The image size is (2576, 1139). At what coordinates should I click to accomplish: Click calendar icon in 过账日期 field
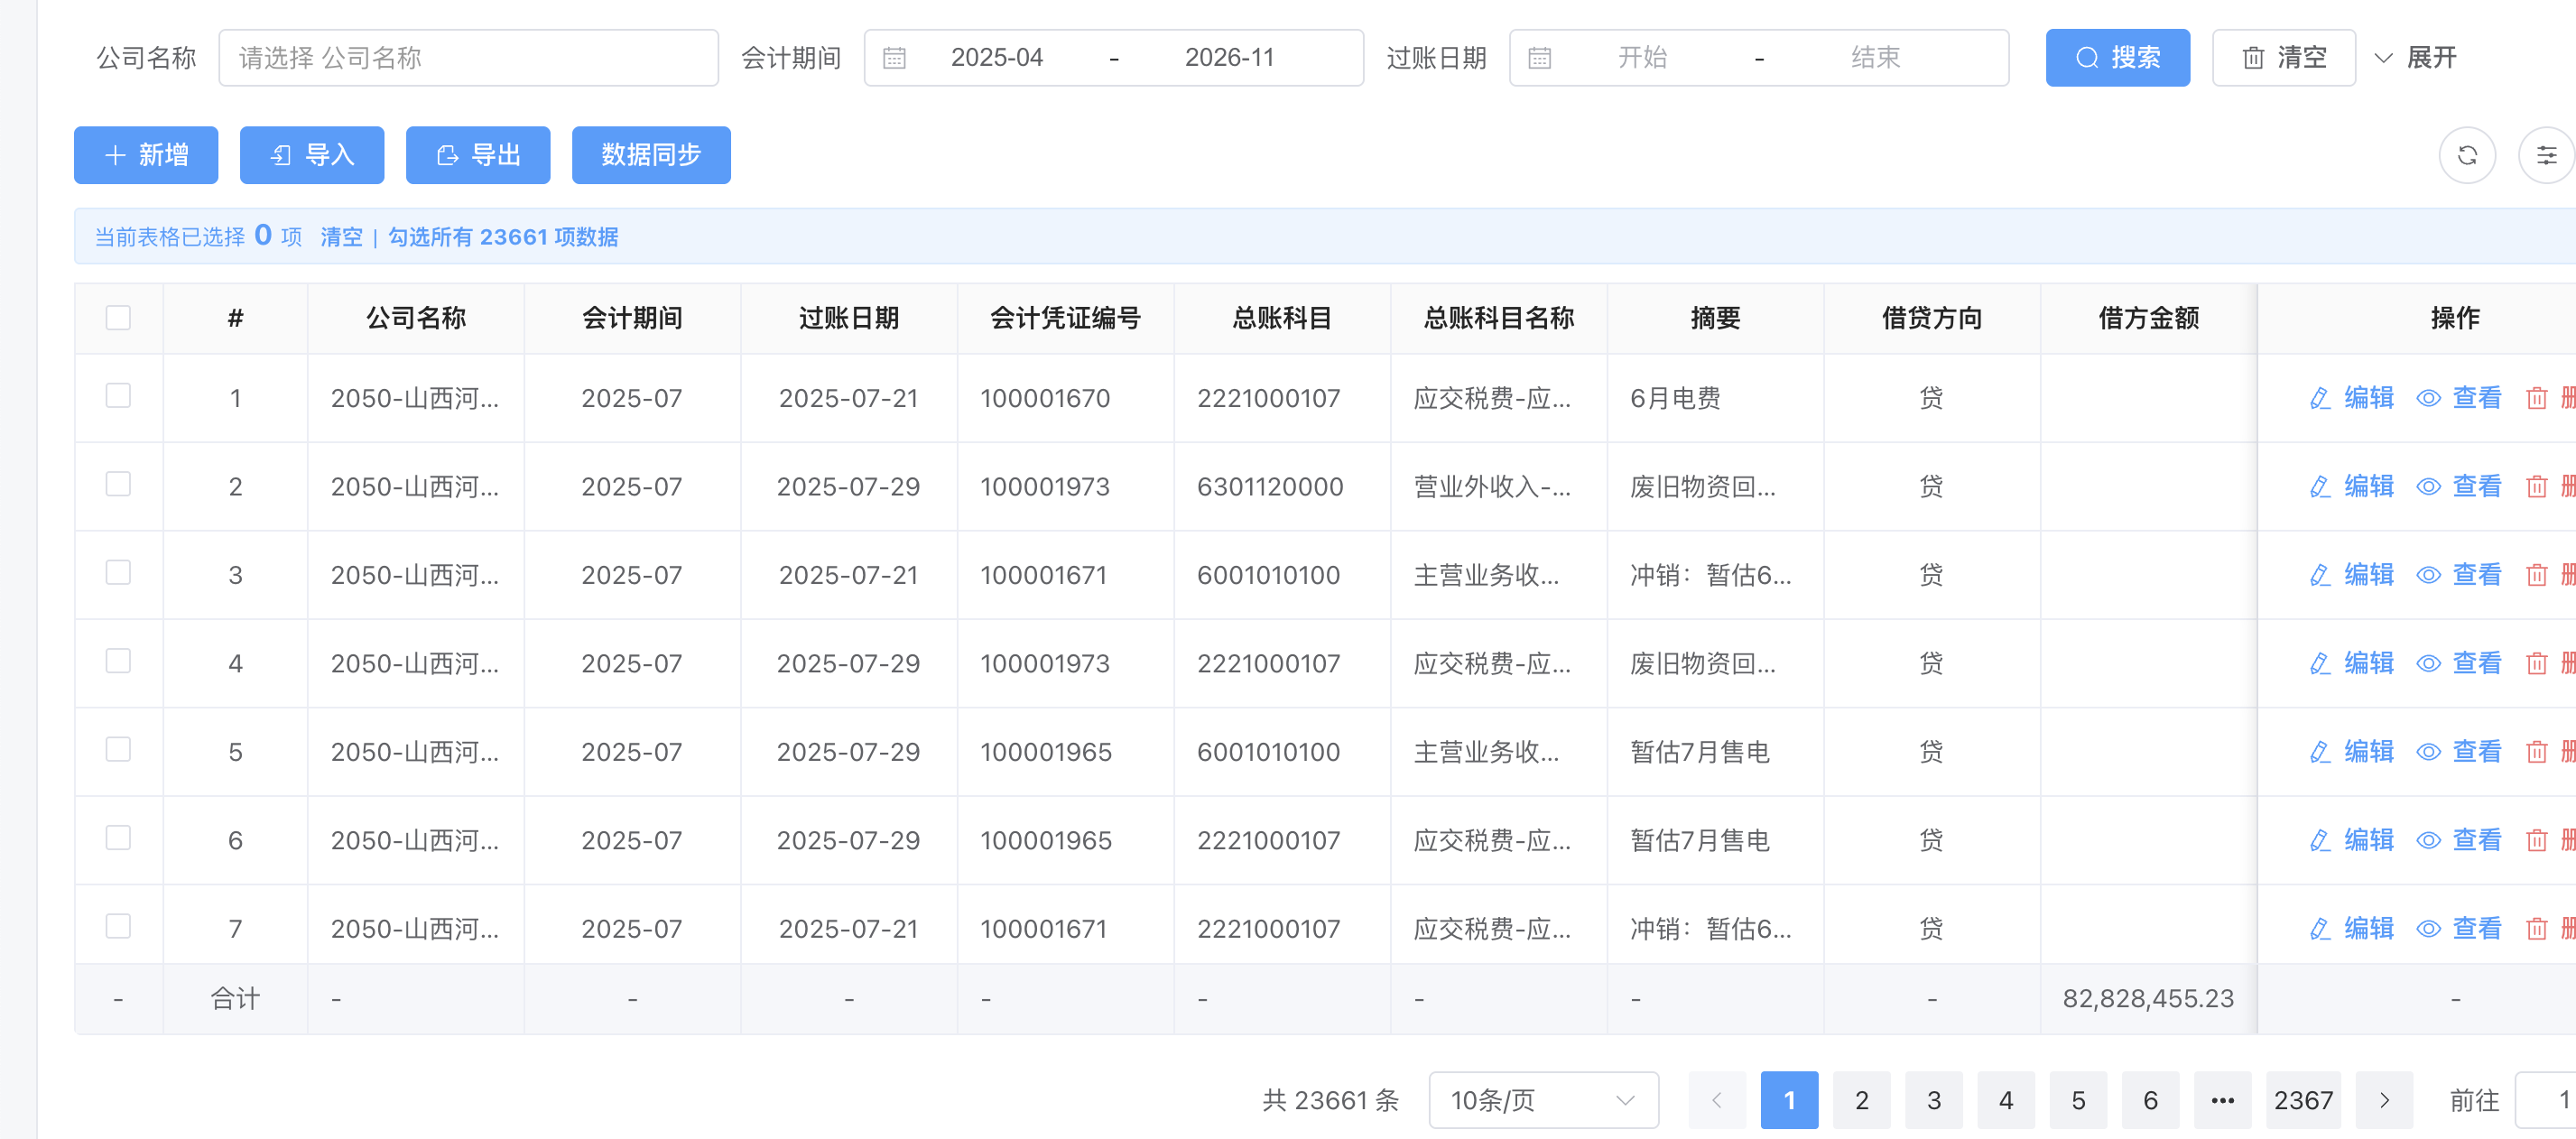1539,58
